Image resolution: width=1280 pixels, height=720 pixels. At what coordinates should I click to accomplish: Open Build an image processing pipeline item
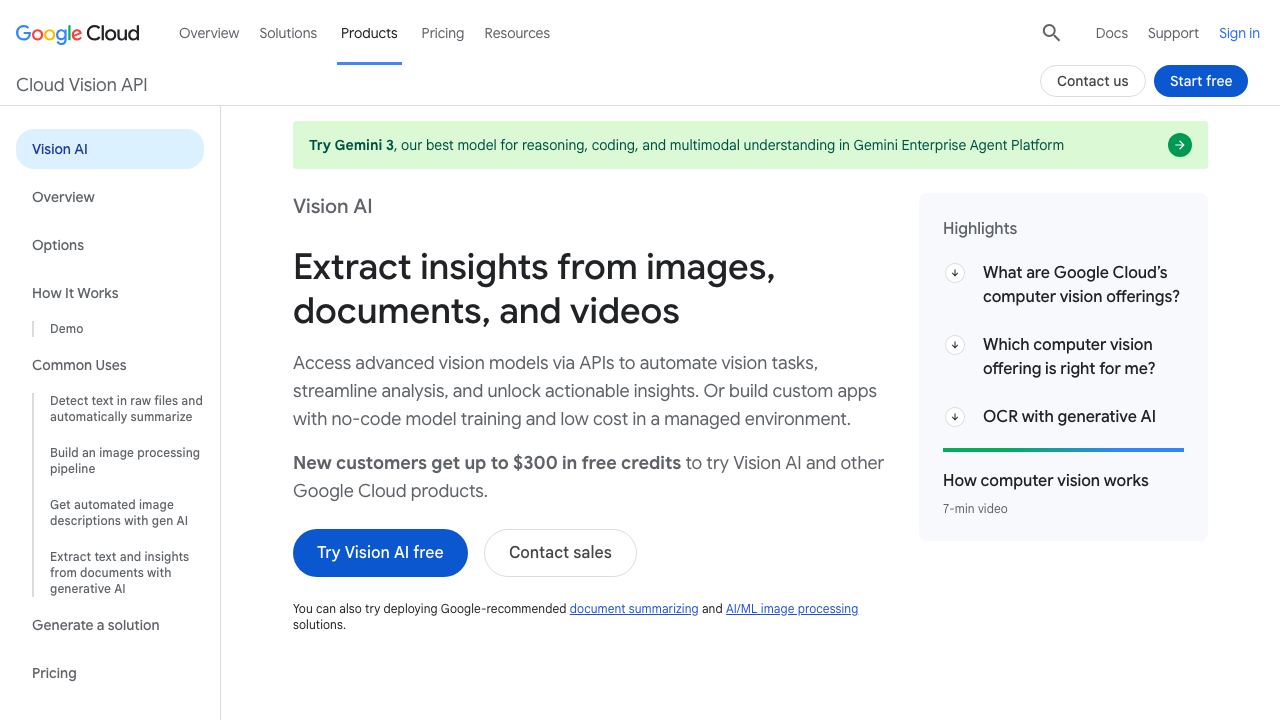point(125,461)
